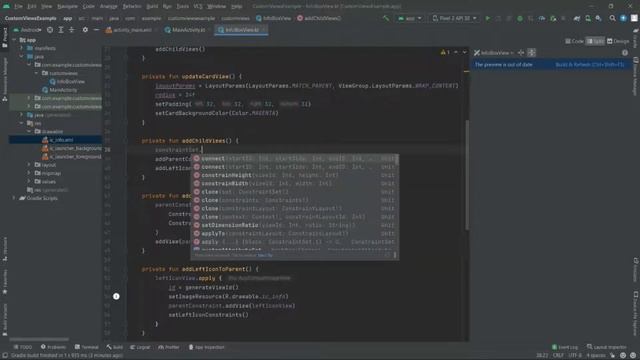Click the blue updates icon in toolbar
The height and width of the screenshot is (360, 640).
[623, 18]
